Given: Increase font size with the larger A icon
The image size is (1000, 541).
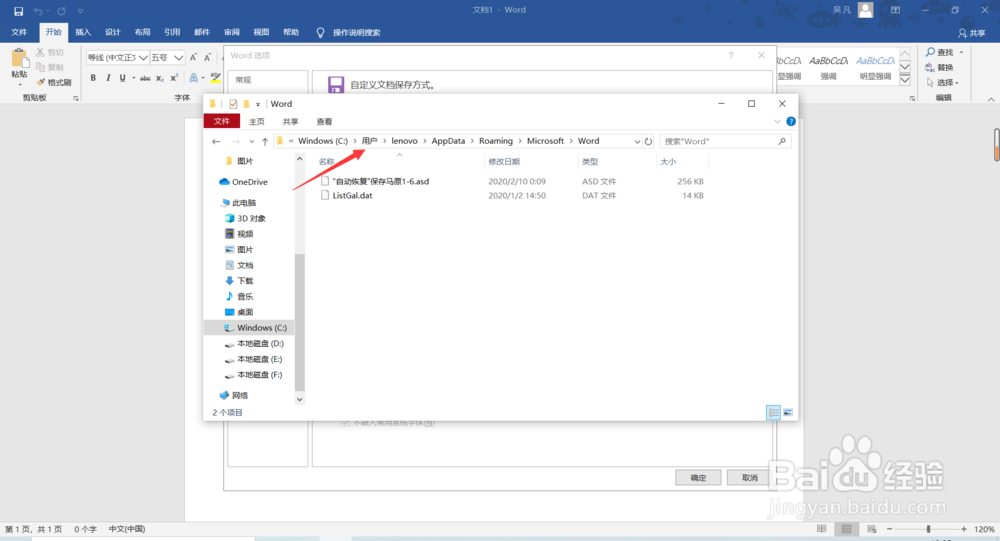Looking at the screenshot, I should coord(193,57).
